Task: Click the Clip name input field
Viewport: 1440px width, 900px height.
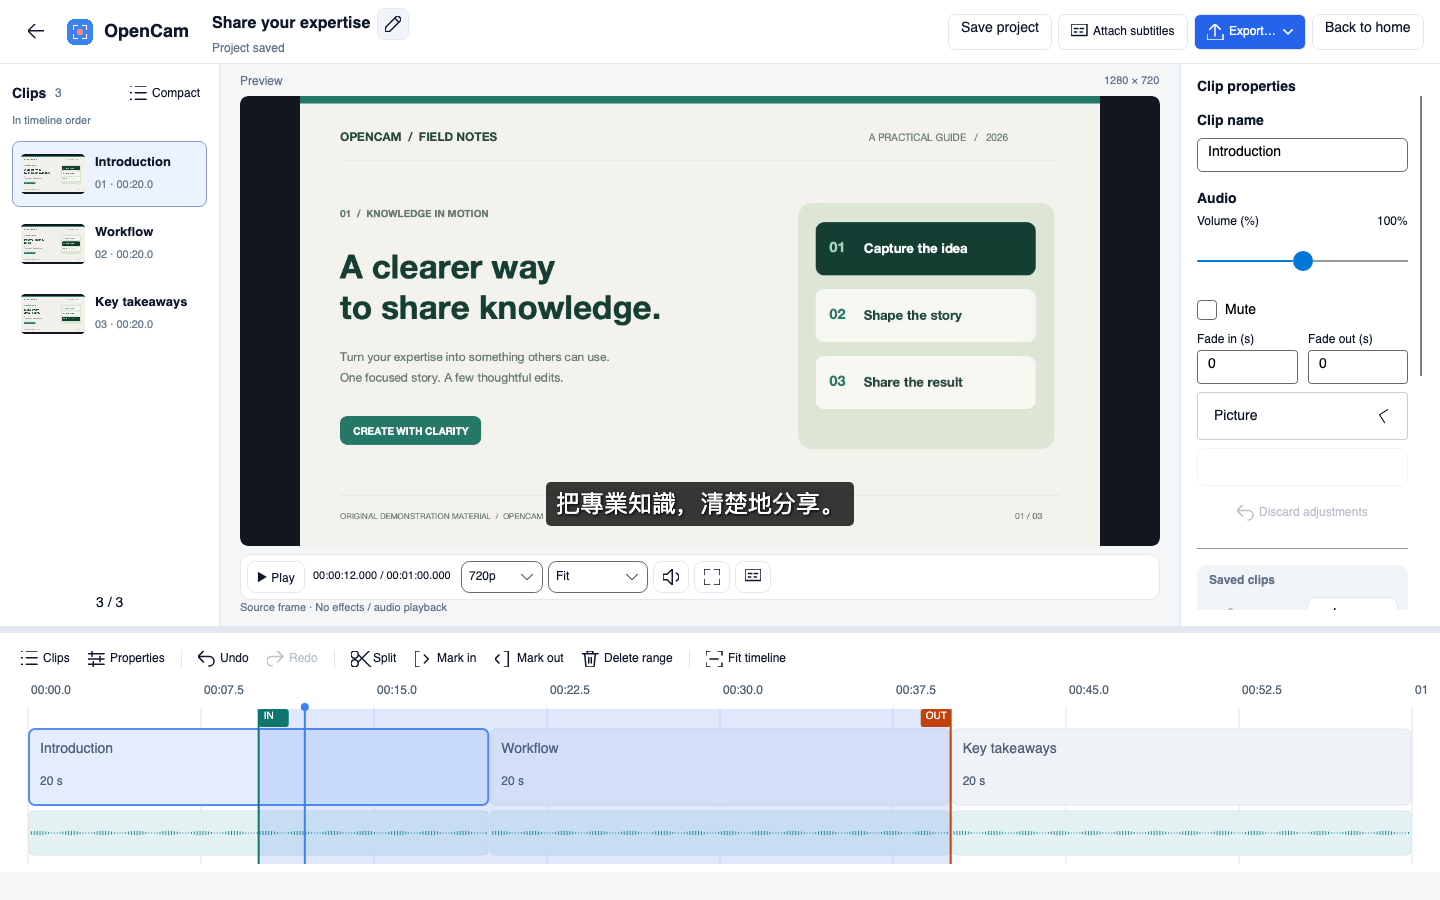Action: click(1302, 155)
